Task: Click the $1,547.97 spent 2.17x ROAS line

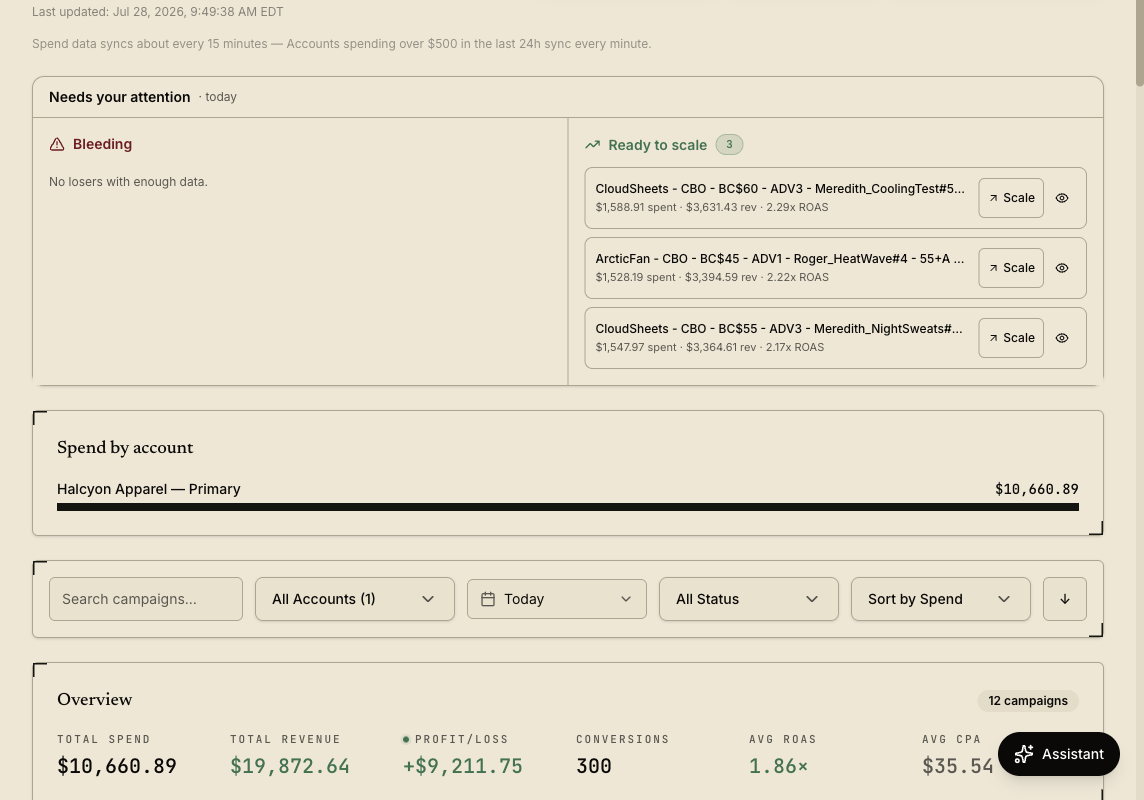Action: 710,347
